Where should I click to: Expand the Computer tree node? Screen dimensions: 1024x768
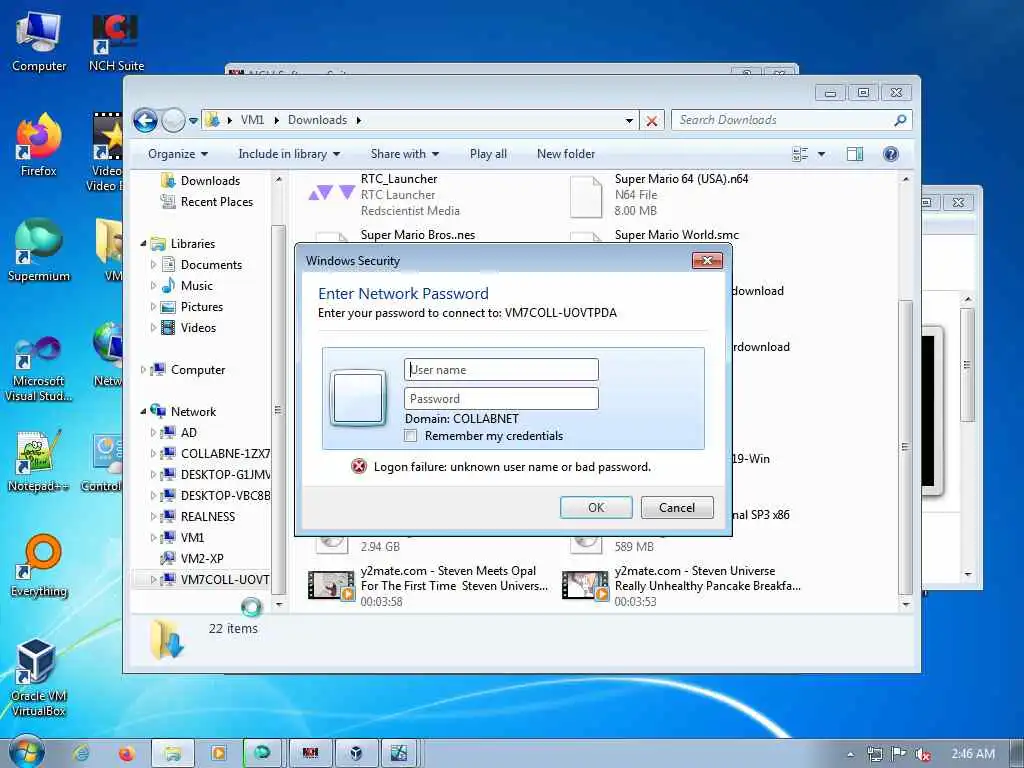[143, 370]
